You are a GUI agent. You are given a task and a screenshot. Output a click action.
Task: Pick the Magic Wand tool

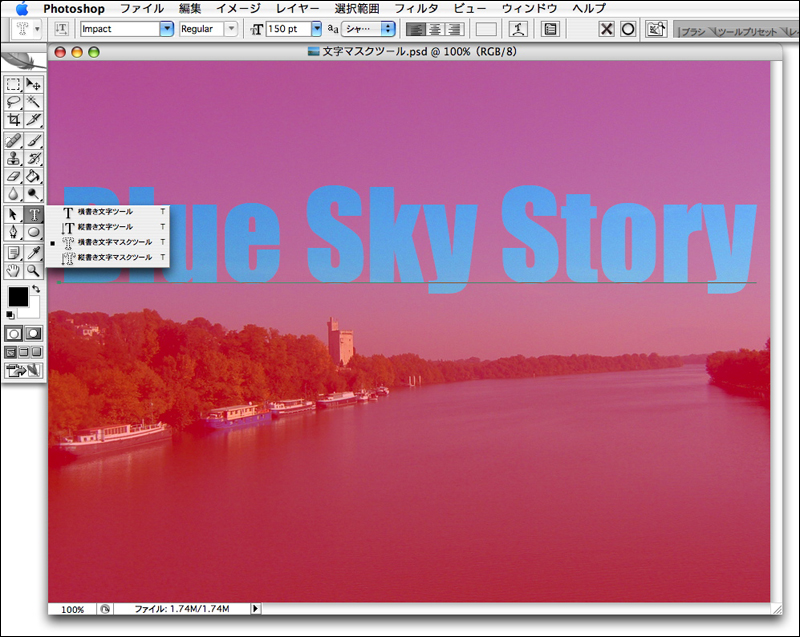tap(34, 102)
